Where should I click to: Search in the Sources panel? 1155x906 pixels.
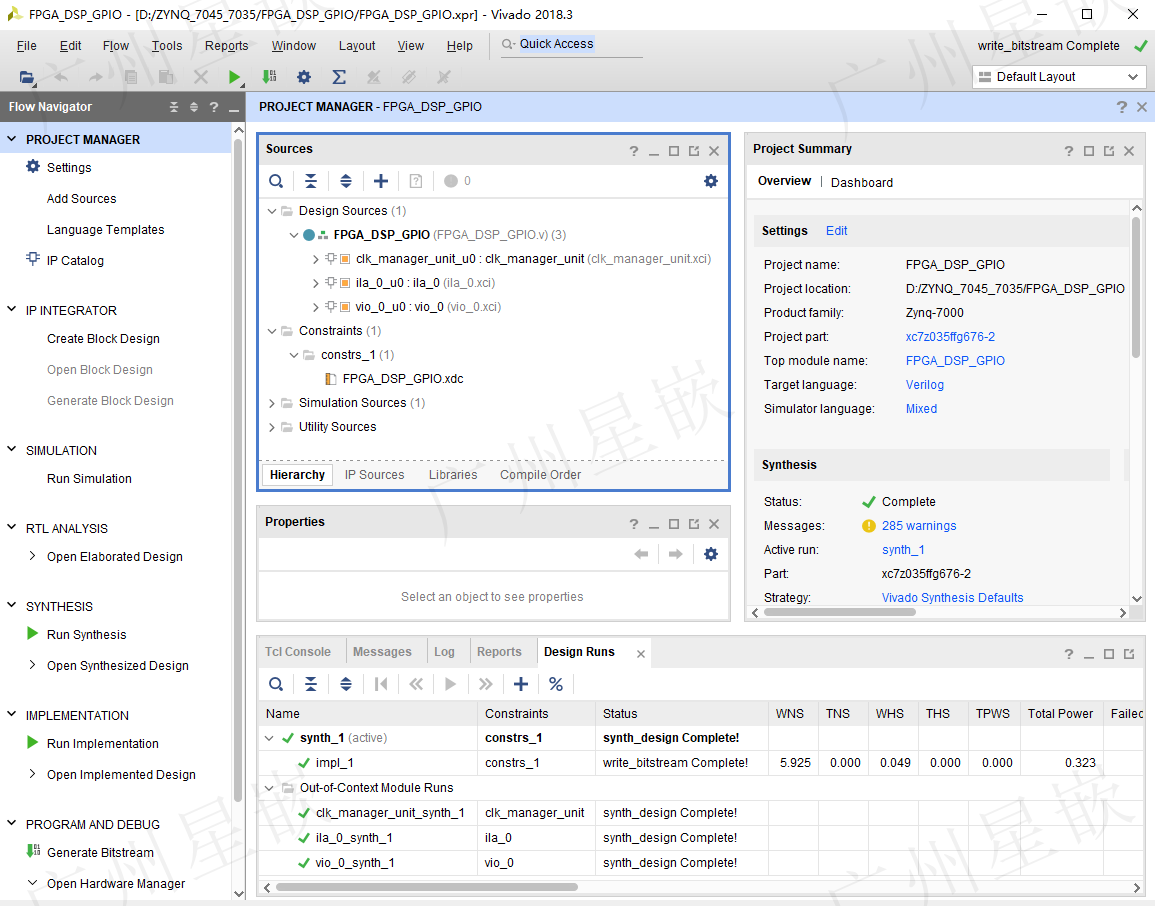[x=275, y=181]
